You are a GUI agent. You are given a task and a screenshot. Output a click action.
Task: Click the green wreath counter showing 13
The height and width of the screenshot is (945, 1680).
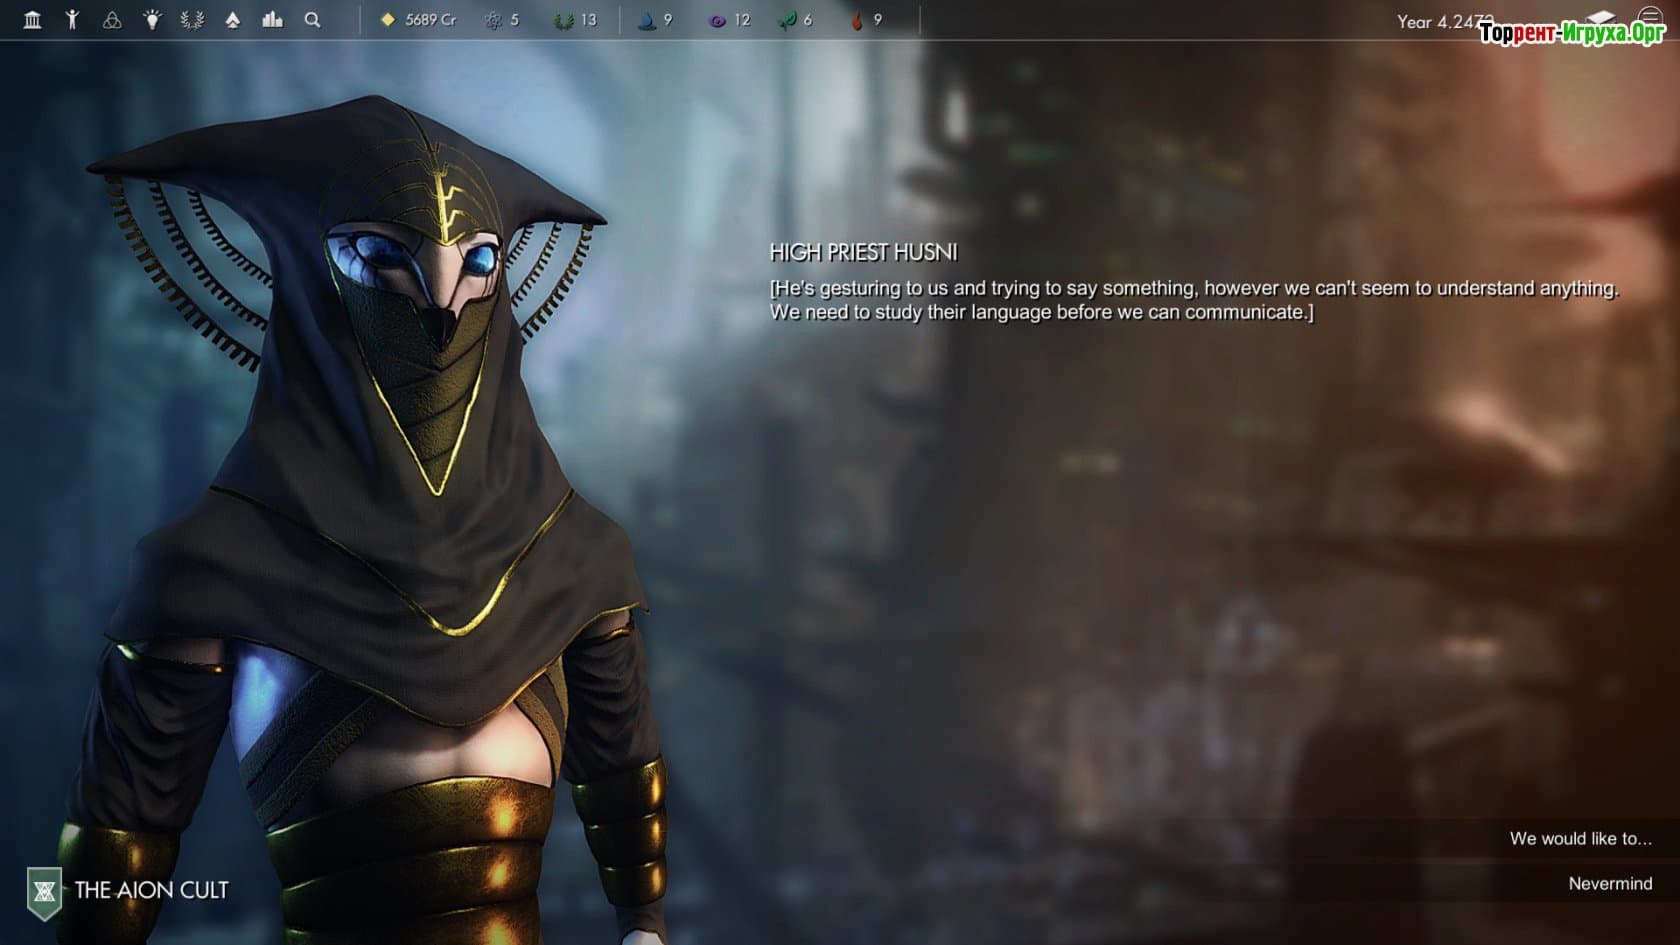[x=575, y=20]
